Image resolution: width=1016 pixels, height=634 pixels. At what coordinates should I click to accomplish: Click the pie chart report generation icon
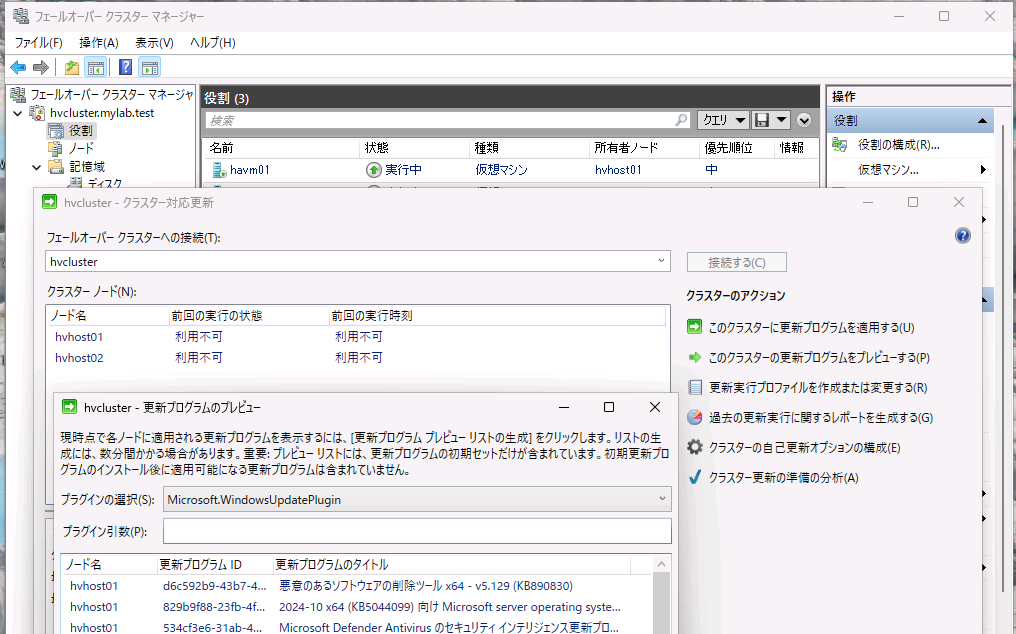(x=695, y=417)
